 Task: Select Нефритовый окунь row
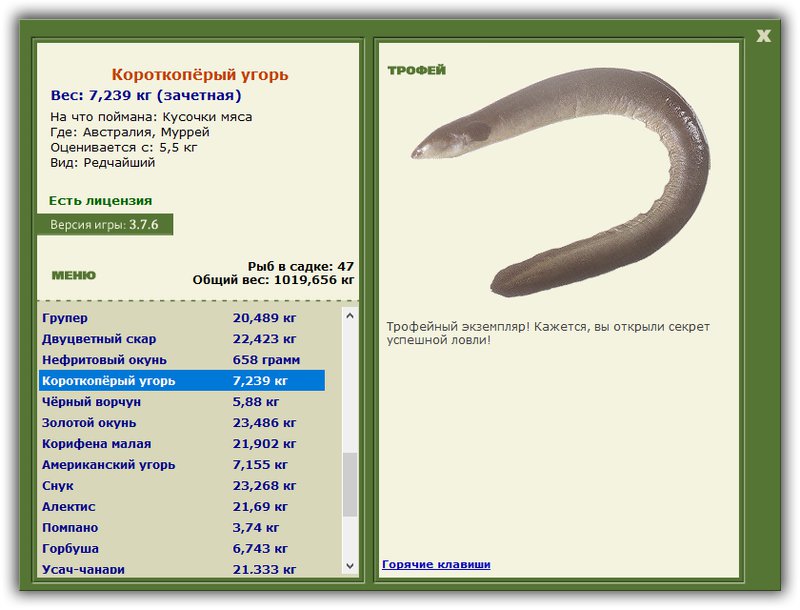click(x=182, y=360)
